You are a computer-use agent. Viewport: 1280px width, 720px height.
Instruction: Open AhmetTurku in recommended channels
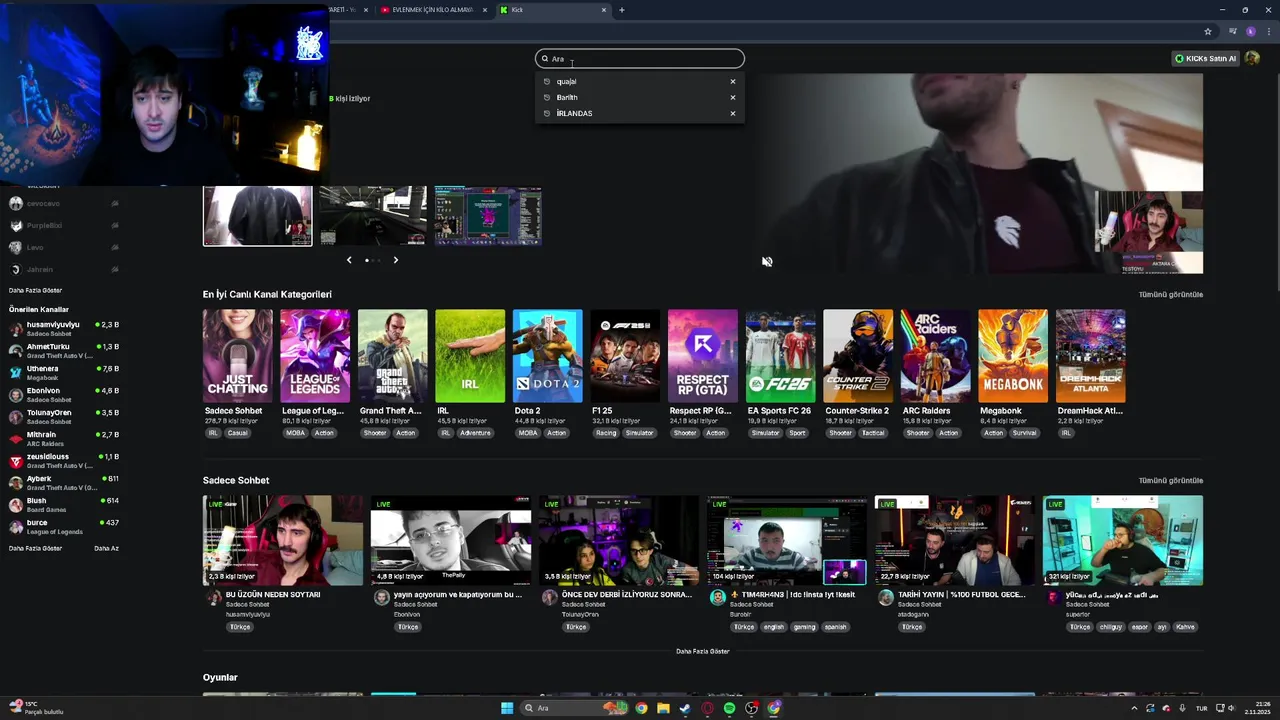coord(63,351)
